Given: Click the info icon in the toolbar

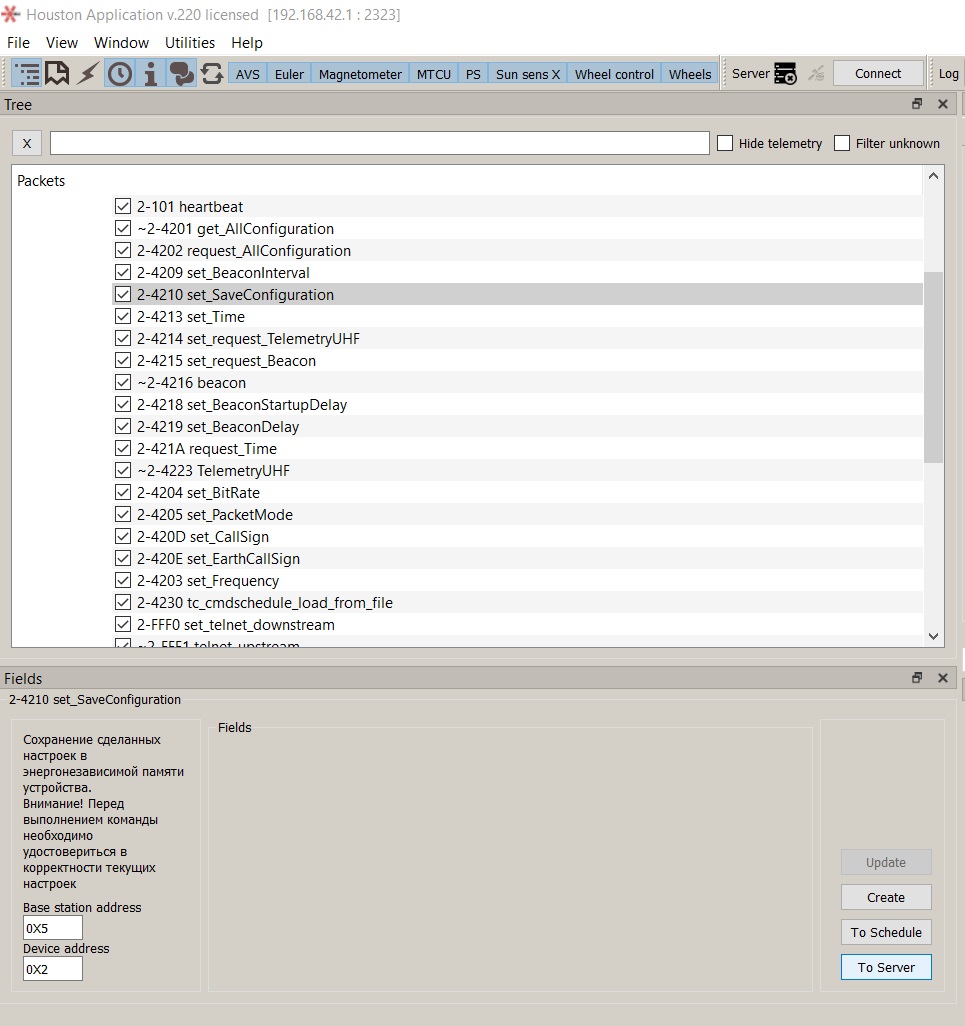Looking at the screenshot, I should pos(150,74).
